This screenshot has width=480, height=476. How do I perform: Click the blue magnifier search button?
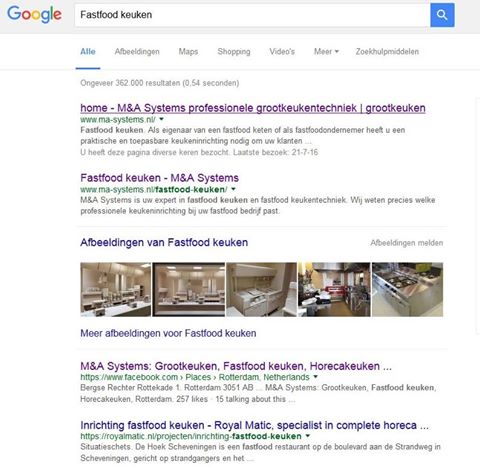[442, 15]
